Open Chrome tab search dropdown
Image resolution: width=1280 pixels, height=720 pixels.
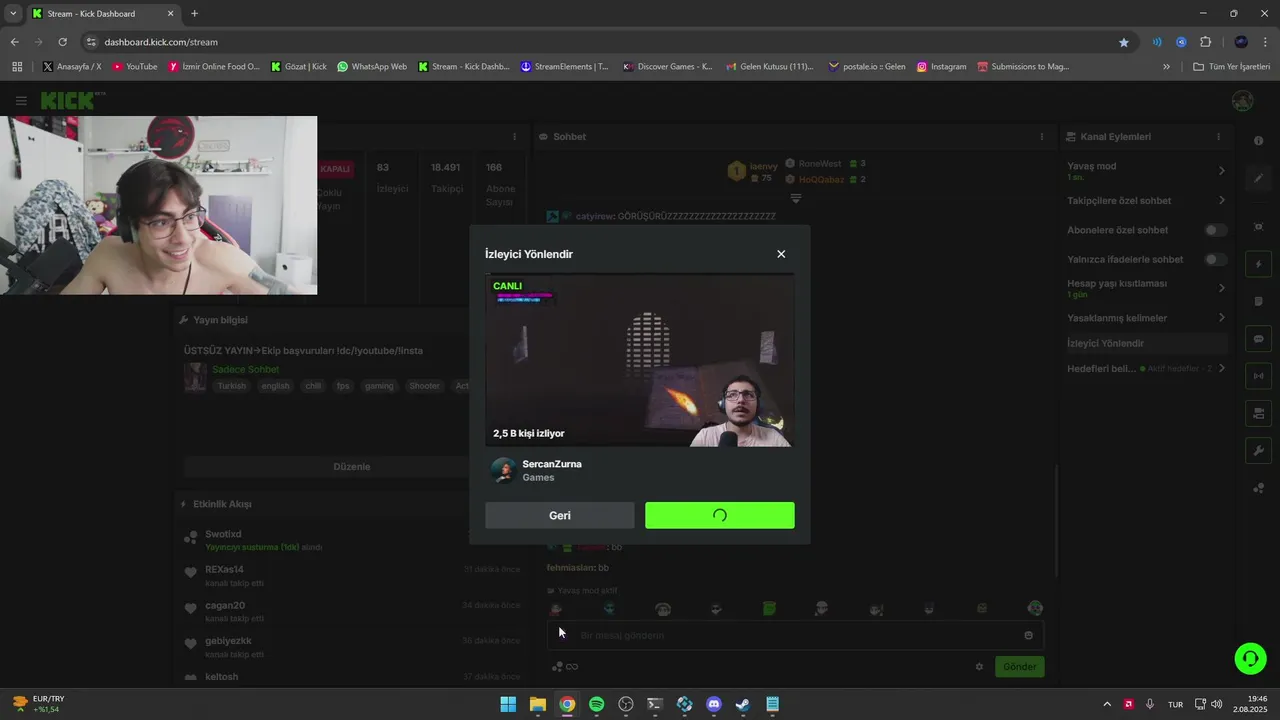(x=13, y=13)
